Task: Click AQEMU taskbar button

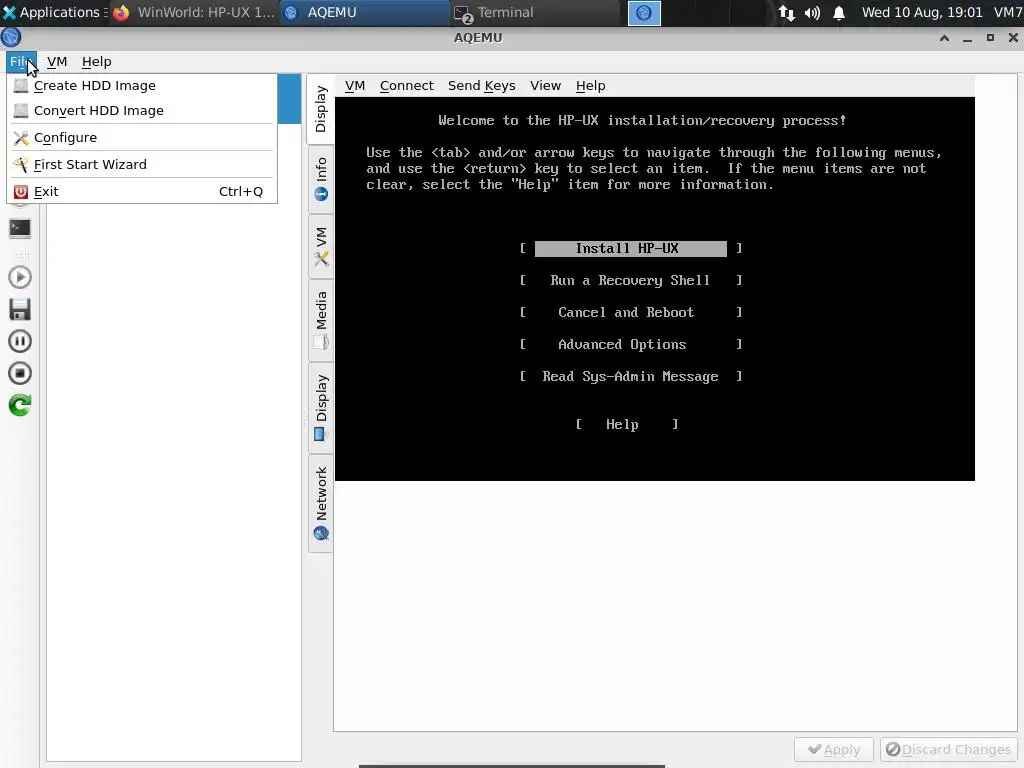Action: pos(364,12)
